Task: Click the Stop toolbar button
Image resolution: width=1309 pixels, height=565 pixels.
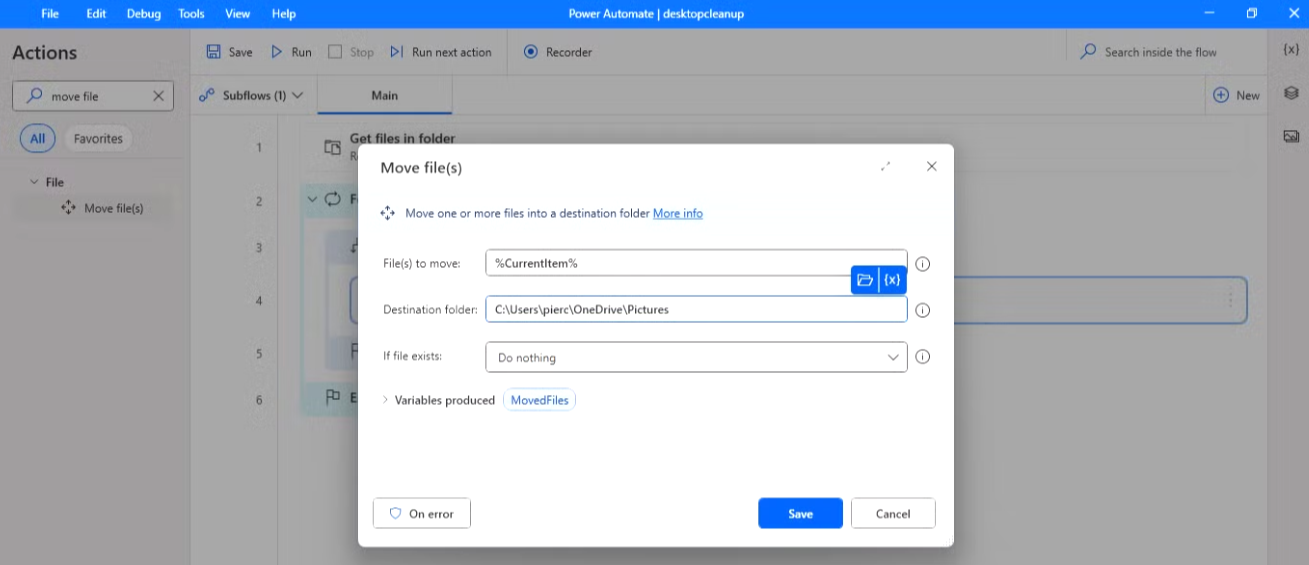Action: coord(351,52)
